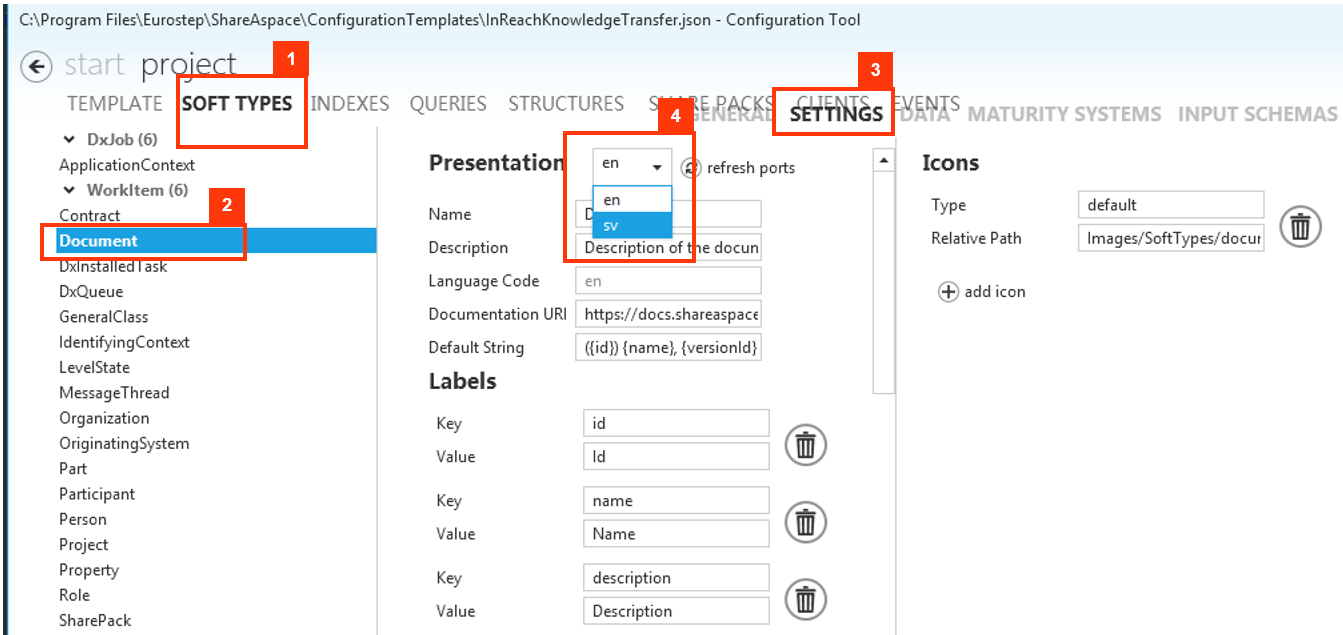Viewport: 1343px width, 635px height.
Task: Switch to the TEMPLATE tab
Action: point(114,103)
